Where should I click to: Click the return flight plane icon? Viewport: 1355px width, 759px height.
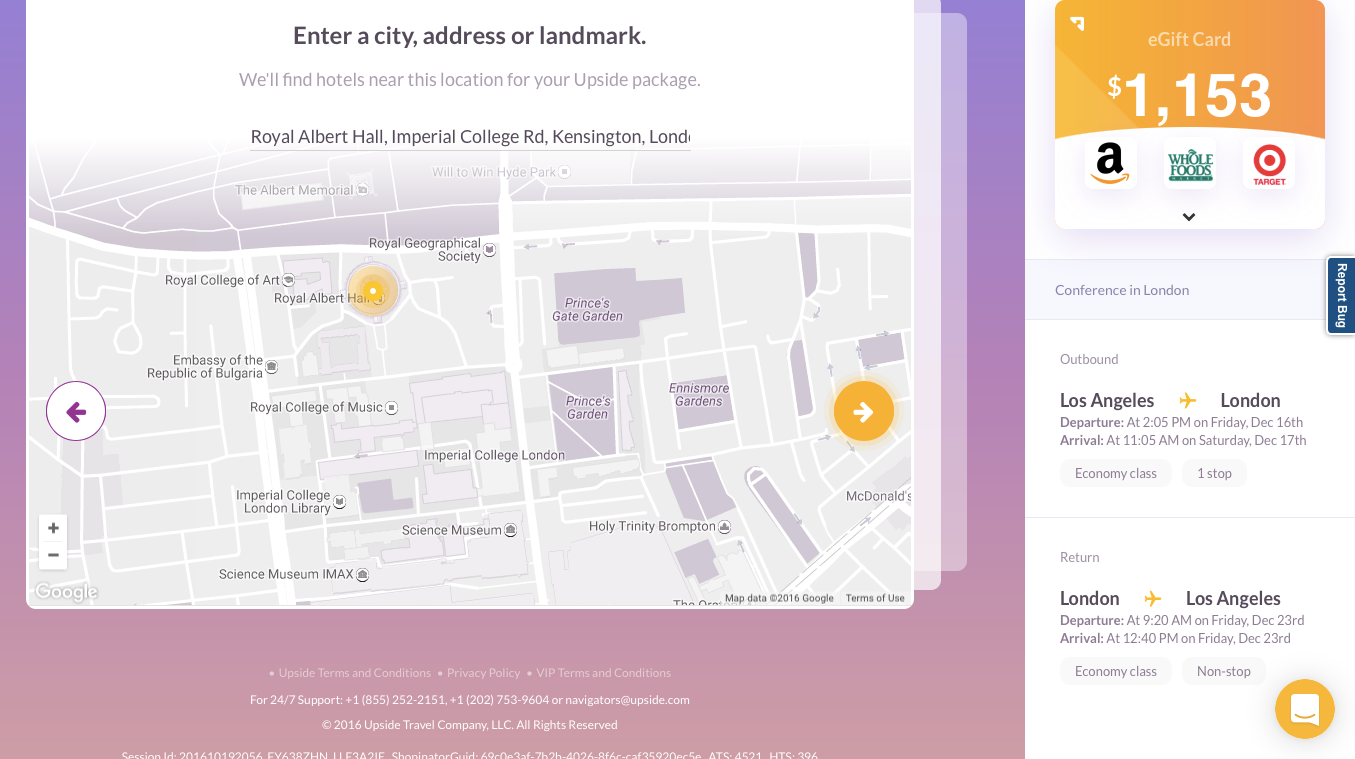coord(1152,599)
